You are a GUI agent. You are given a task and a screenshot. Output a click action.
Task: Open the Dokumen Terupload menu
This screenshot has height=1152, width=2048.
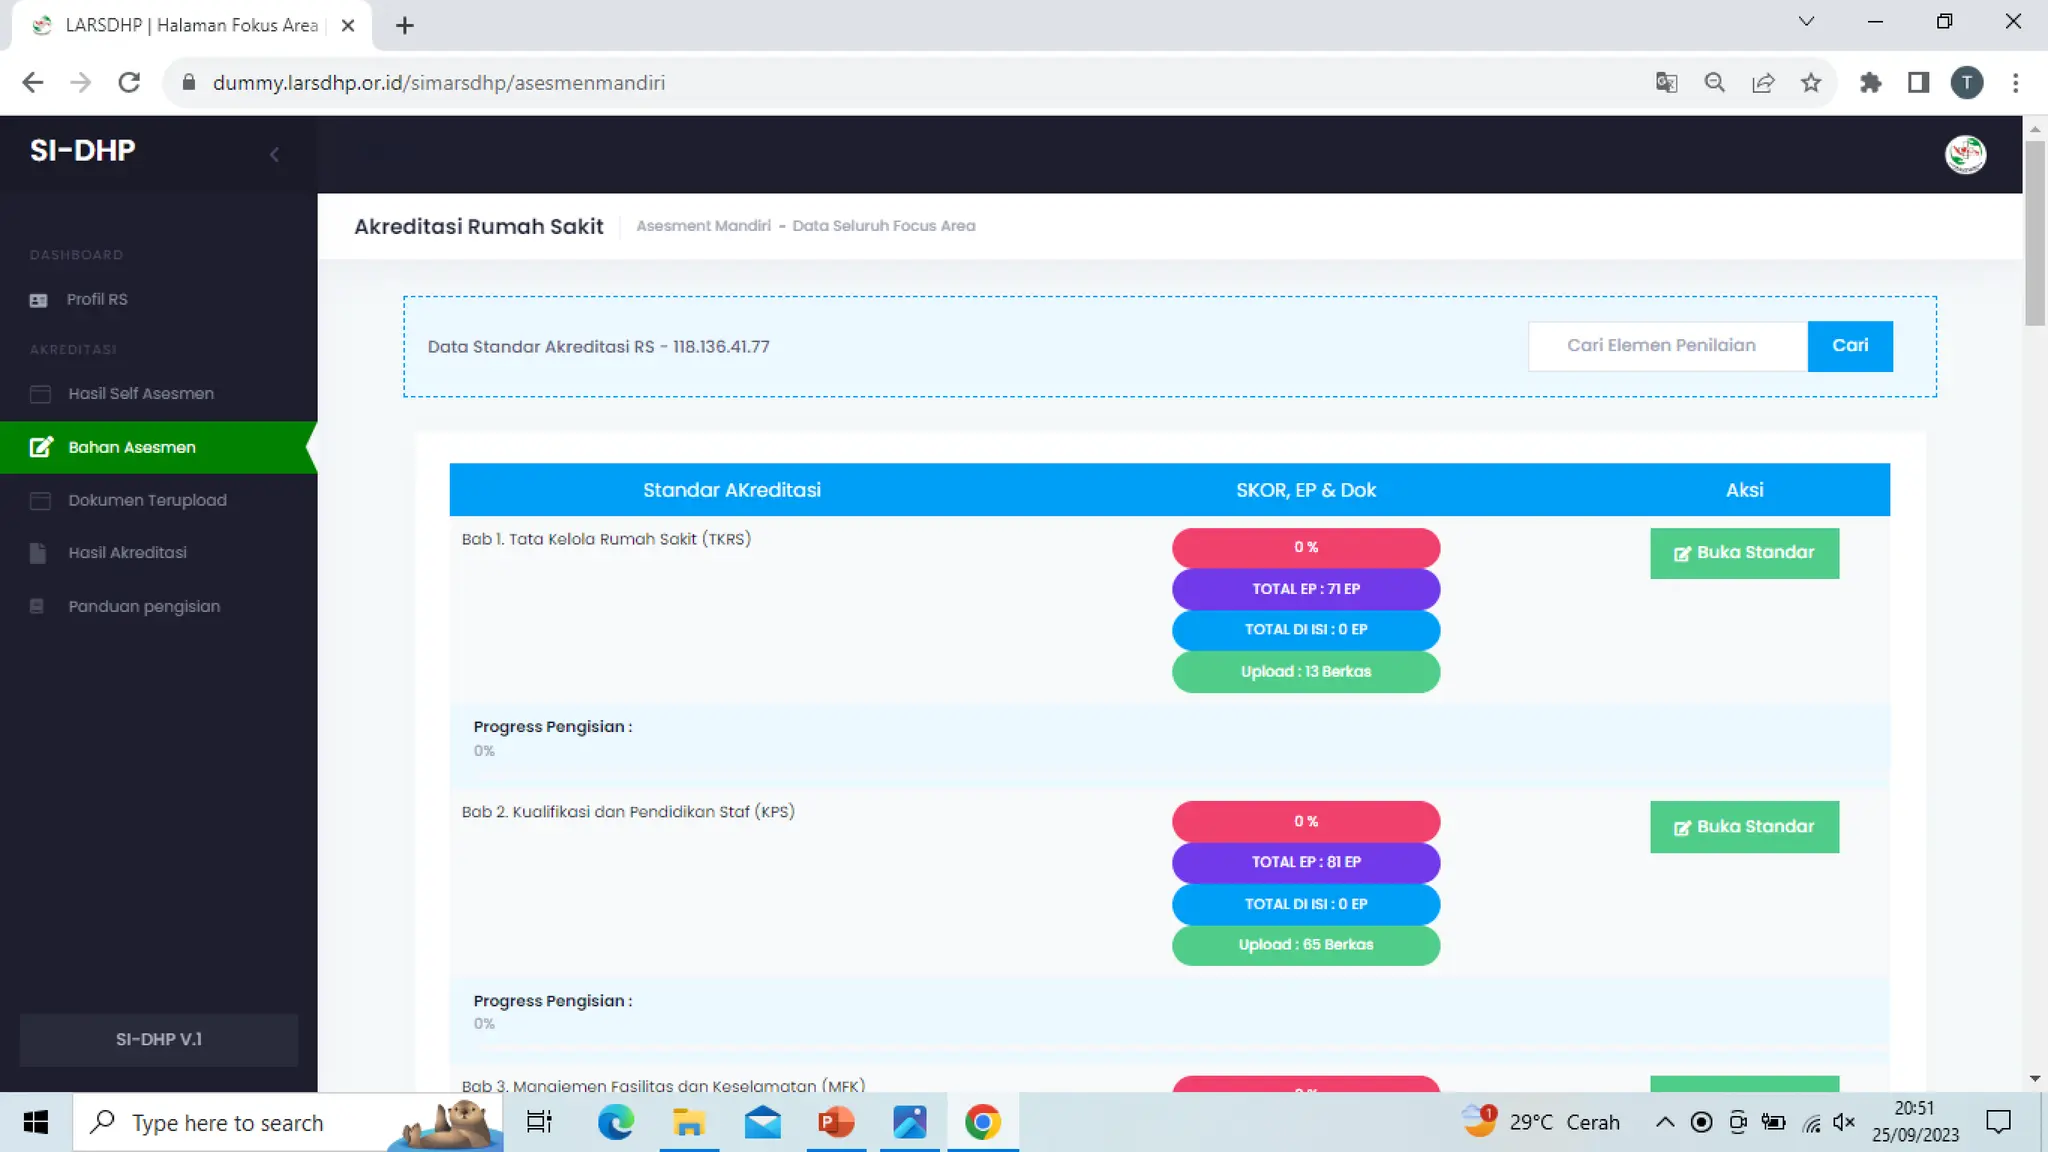(147, 500)
